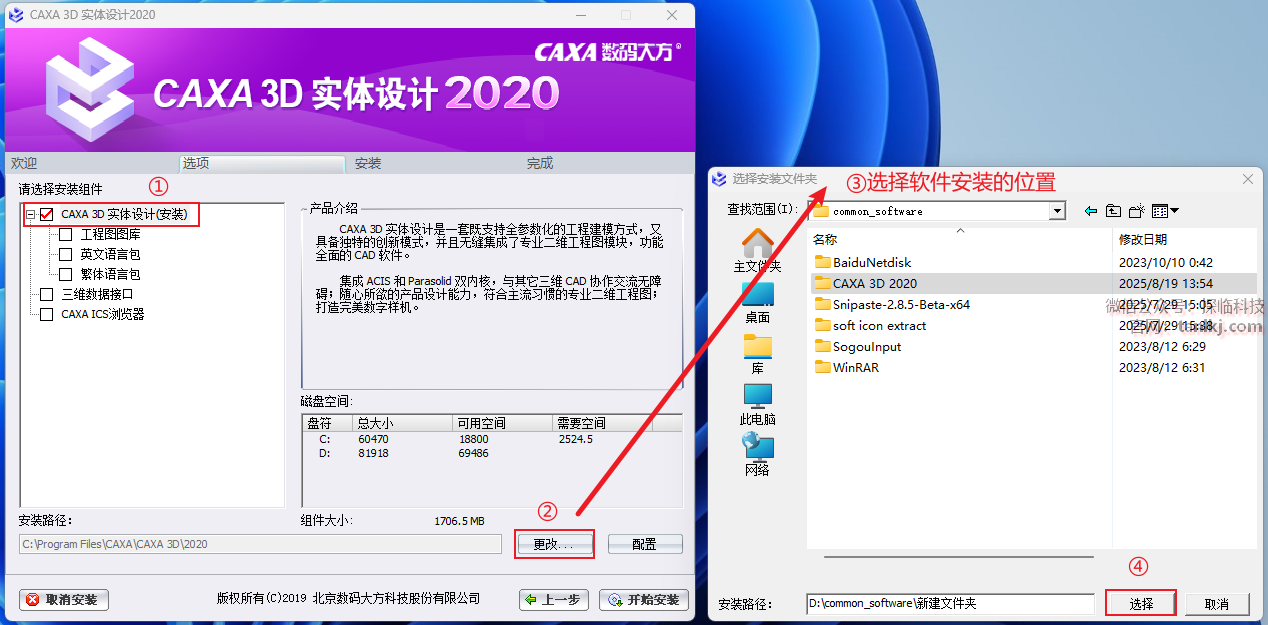This screenshot has width=1268, height=625.
Task: Enable 繁体语言包 checkbox
Action: pyautogui.click(x=66, y=274)
